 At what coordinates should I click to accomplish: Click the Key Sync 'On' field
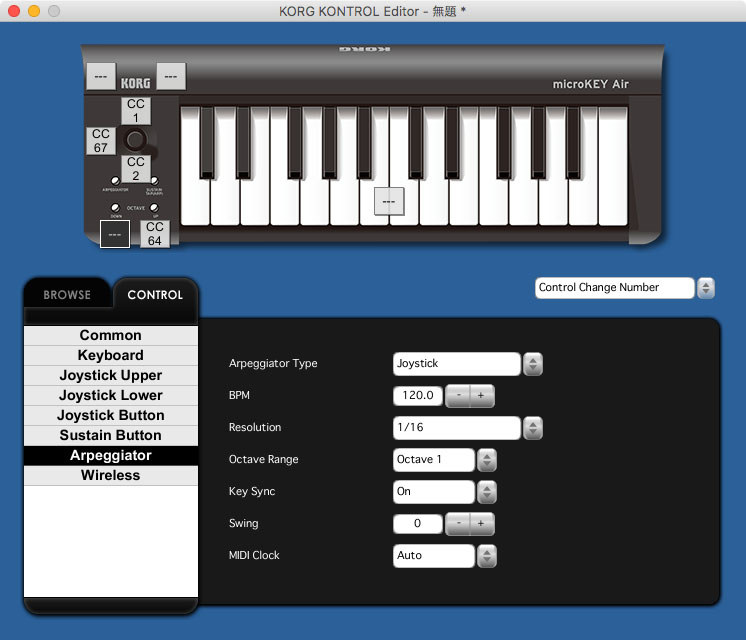pos(433,492)
